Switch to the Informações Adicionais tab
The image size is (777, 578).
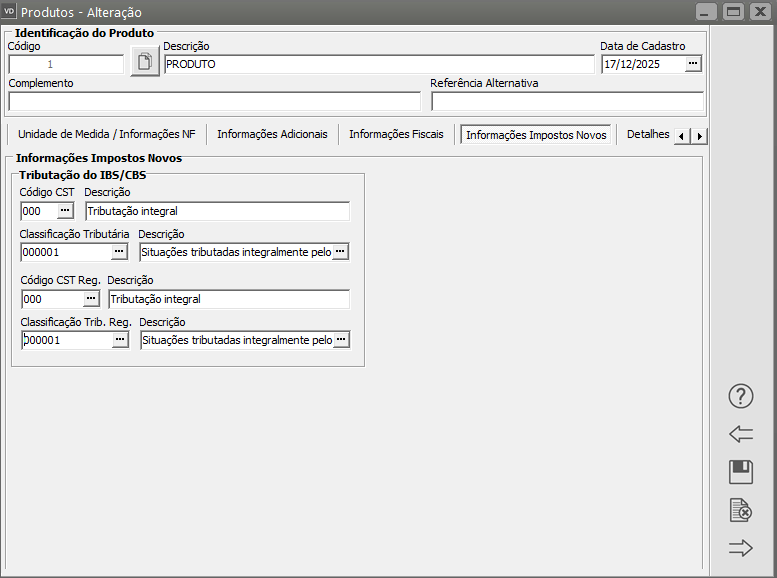coord(272,134)
